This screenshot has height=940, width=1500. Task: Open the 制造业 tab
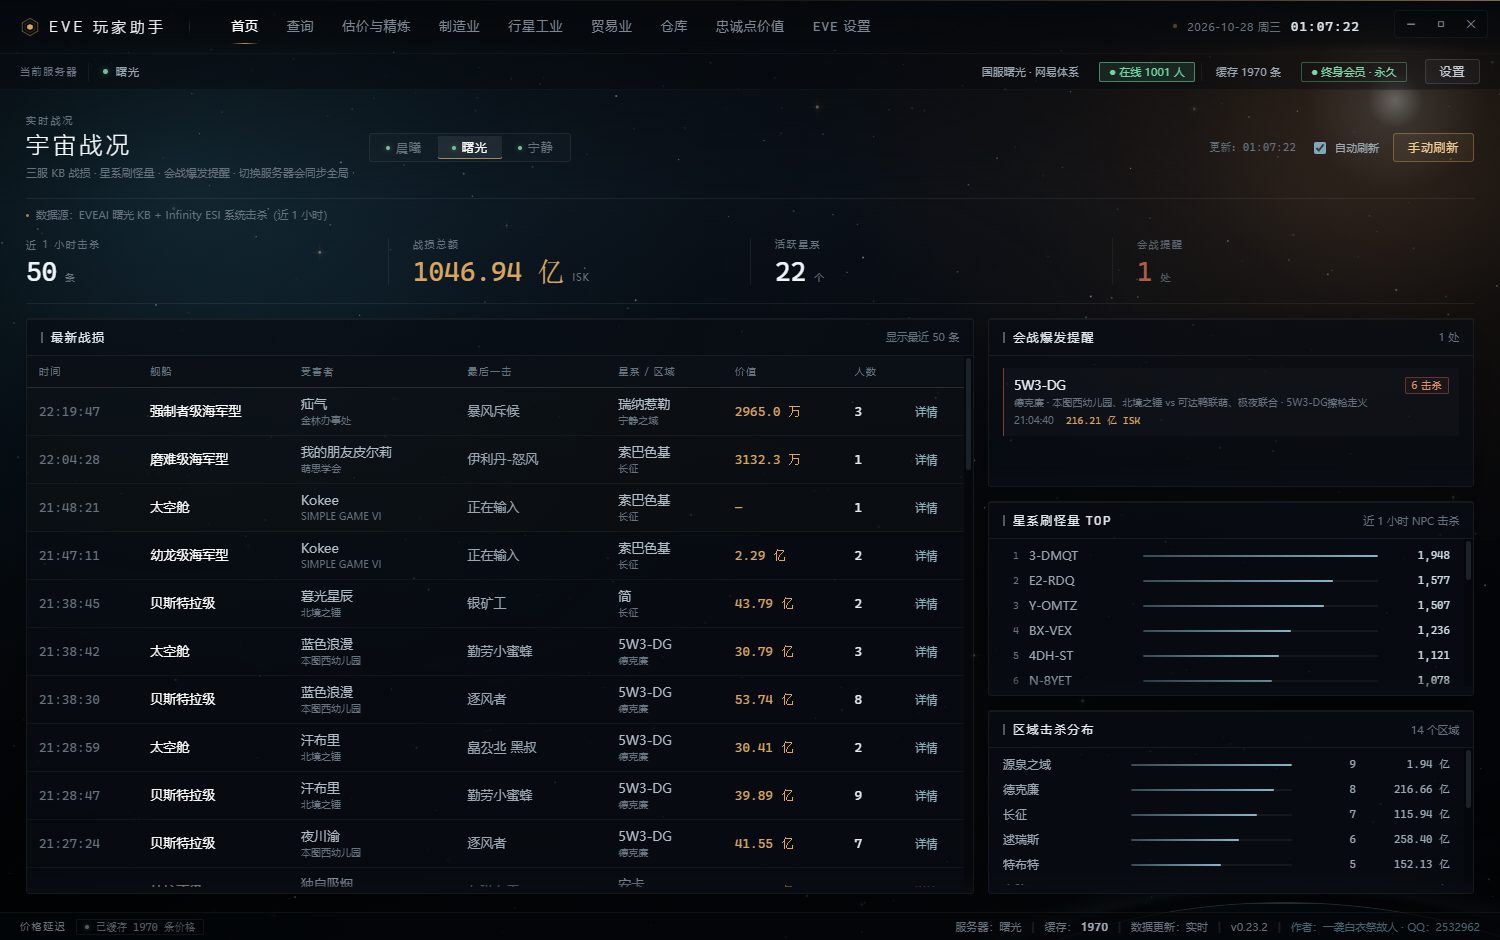459,27
